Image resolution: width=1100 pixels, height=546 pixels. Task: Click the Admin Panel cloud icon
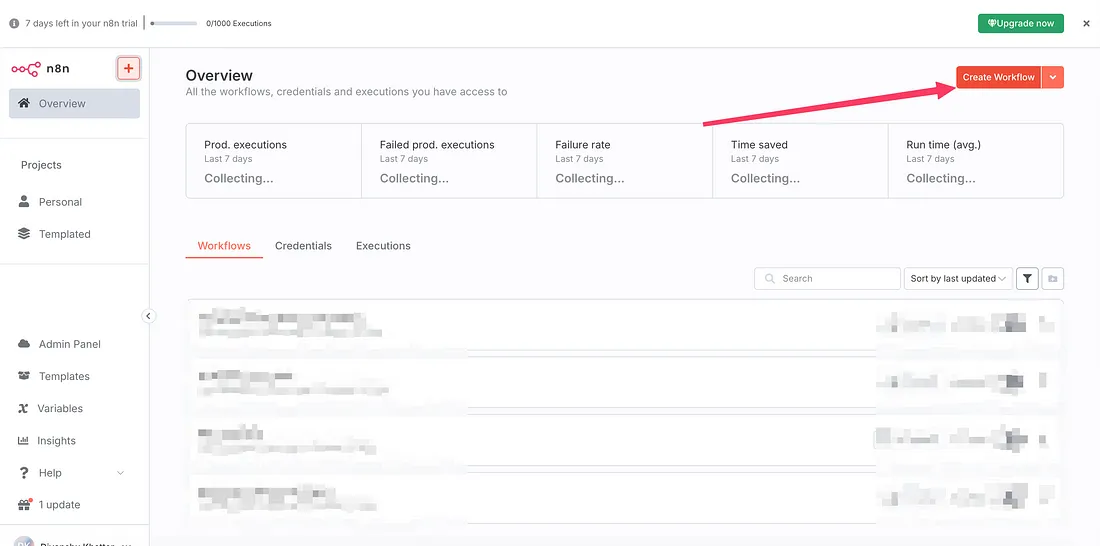coord(24,344)
